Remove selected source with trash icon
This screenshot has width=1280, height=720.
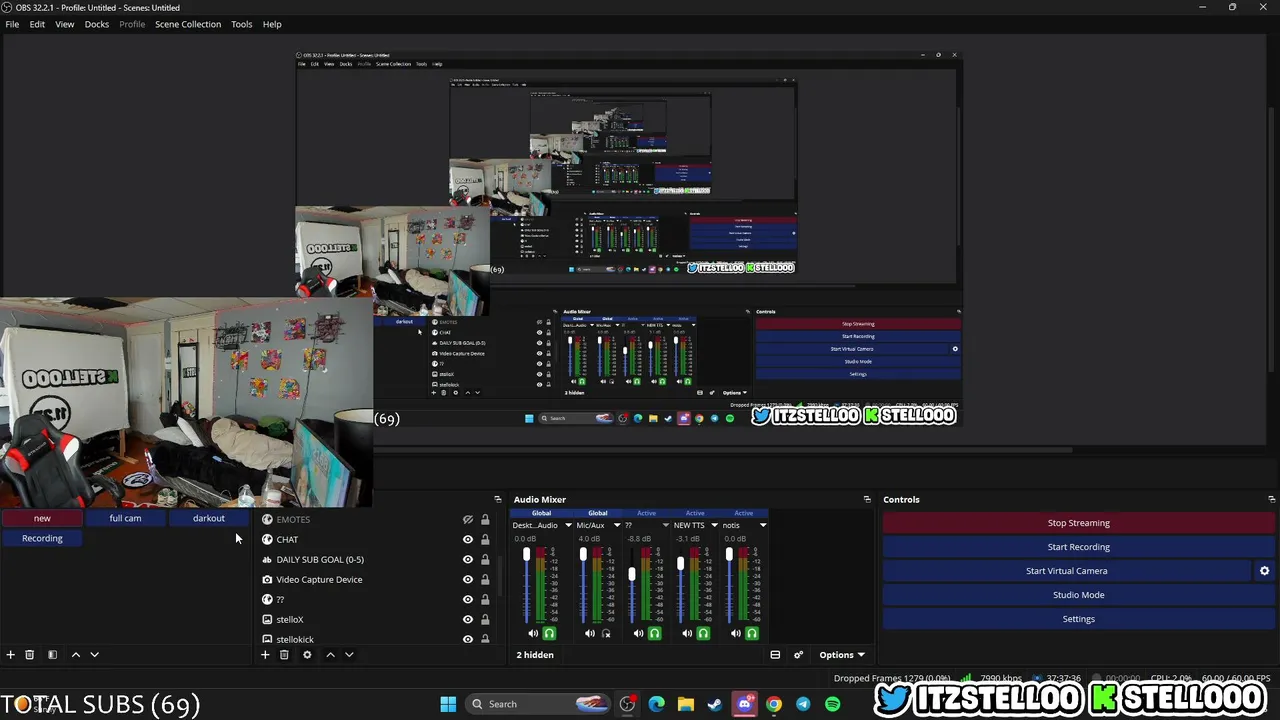[284, 655]
